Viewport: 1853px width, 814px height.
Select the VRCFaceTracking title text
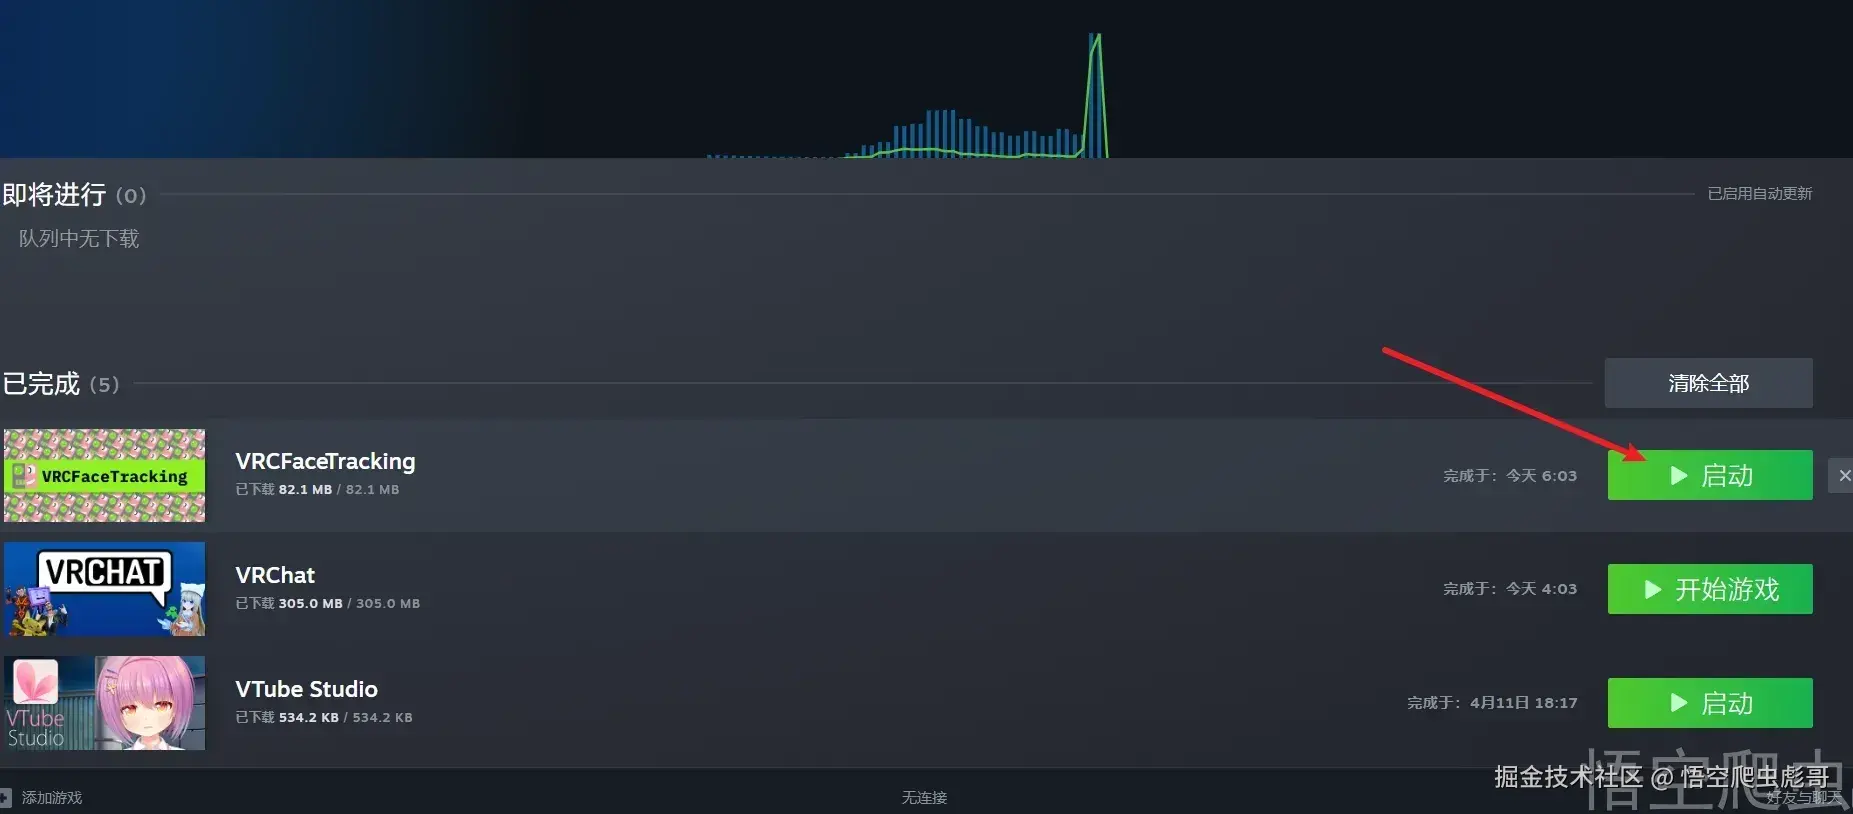point(325,461)
